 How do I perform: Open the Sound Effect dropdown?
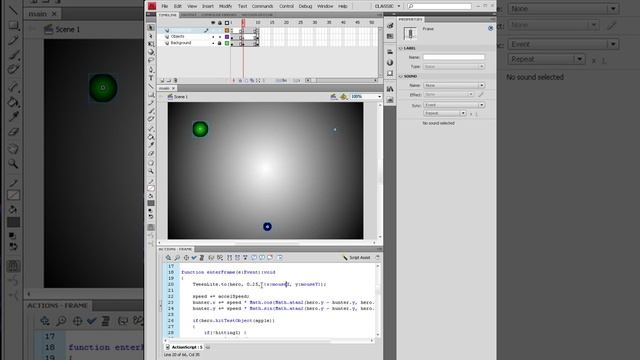click(449, 94)
